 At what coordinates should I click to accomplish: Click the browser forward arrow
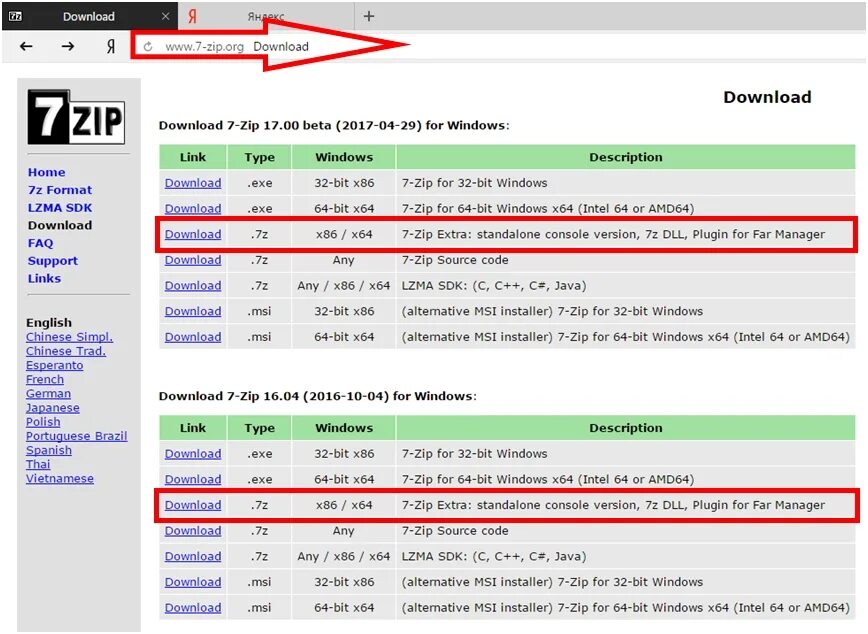click(68, 47)
